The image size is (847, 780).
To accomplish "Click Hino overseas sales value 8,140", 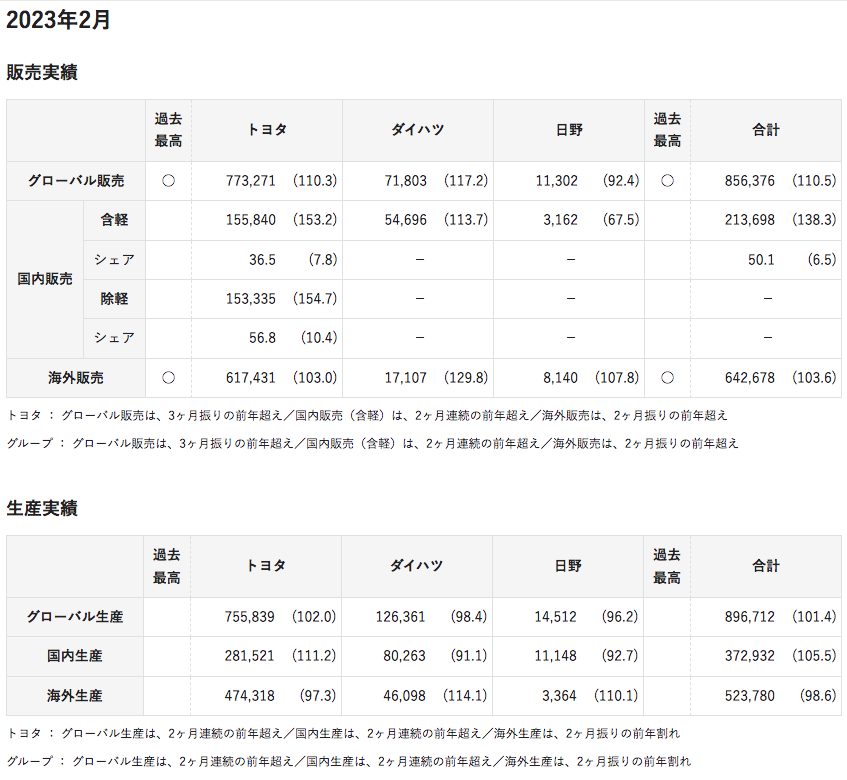I will [x=561, y=378].
